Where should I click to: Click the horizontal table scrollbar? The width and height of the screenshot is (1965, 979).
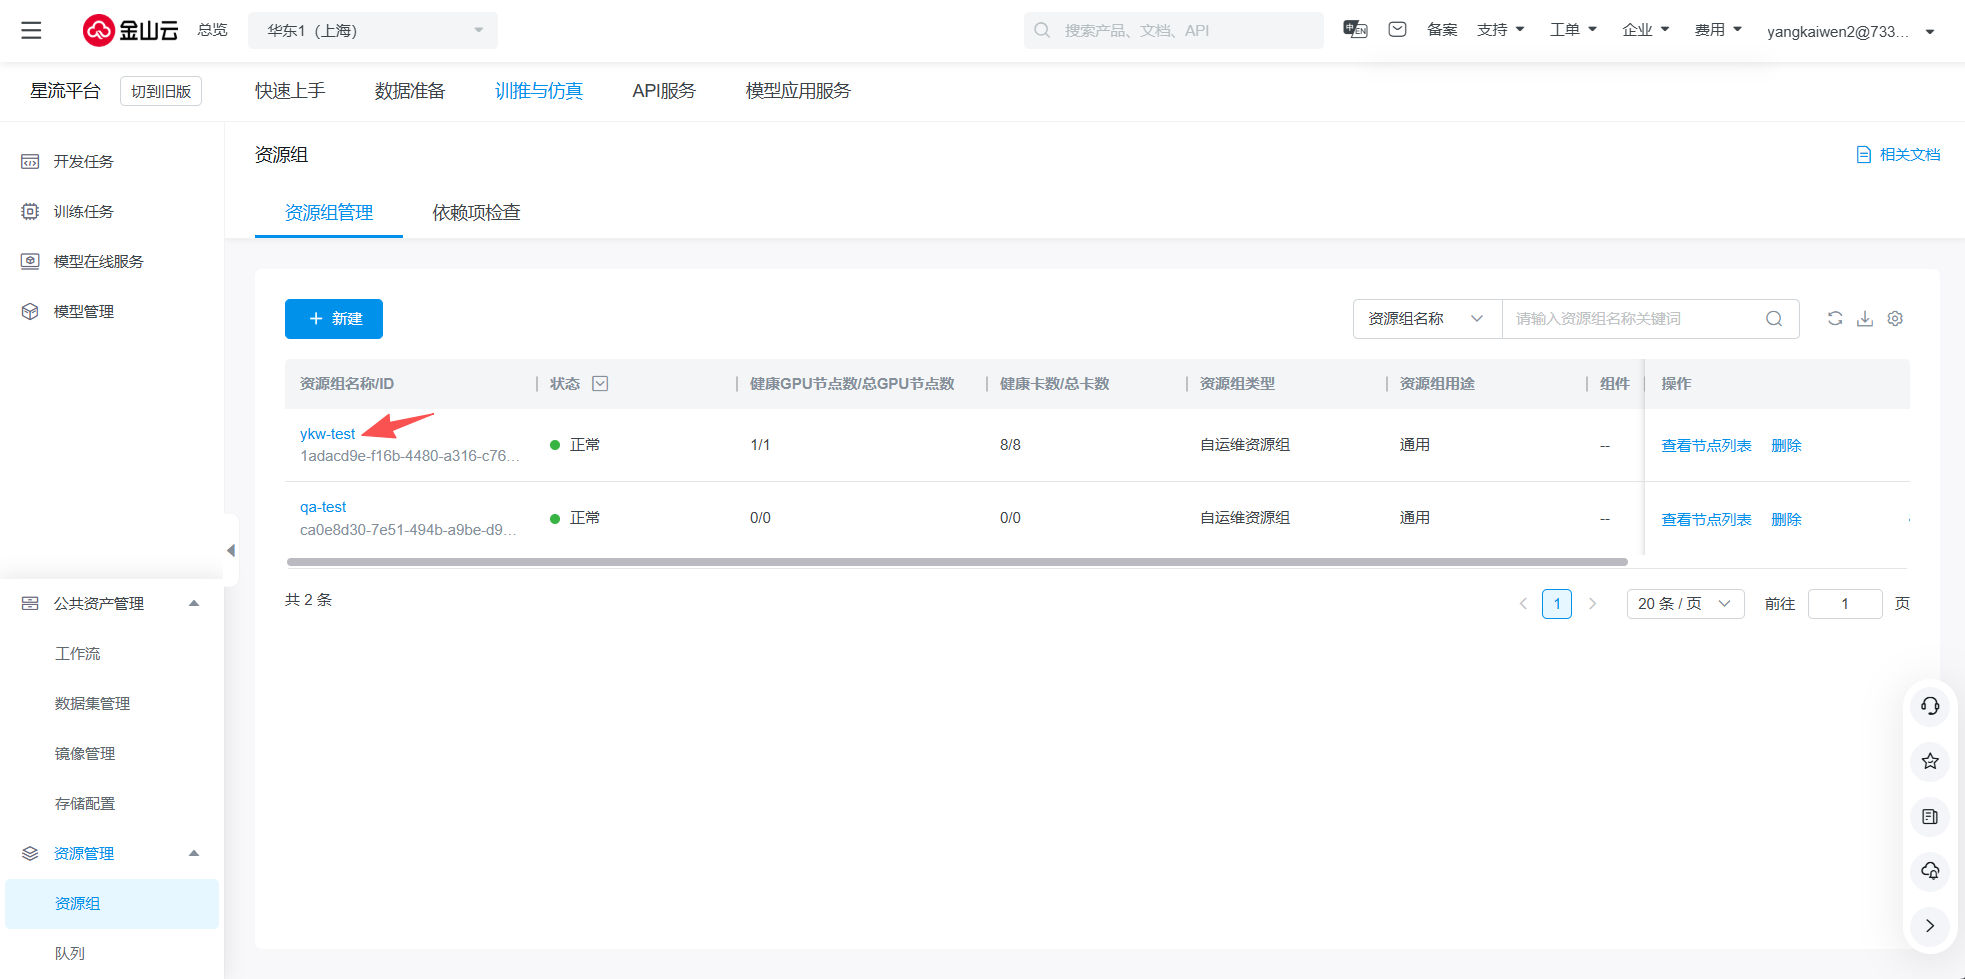click(x=956, y=562)
